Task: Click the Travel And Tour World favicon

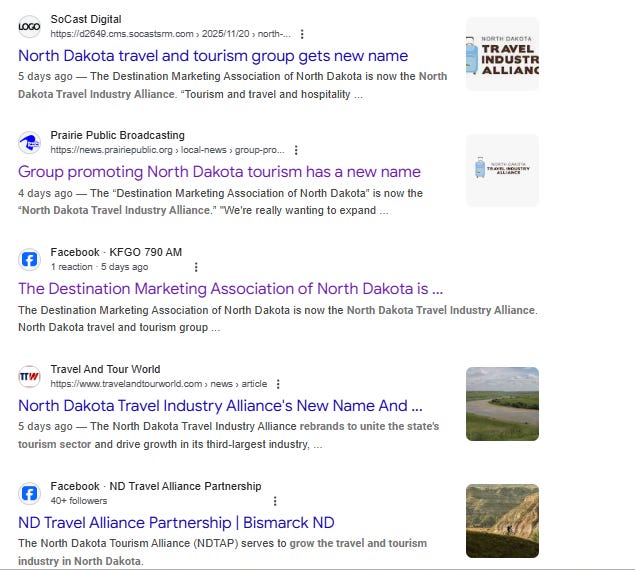Action: (29, 376)
